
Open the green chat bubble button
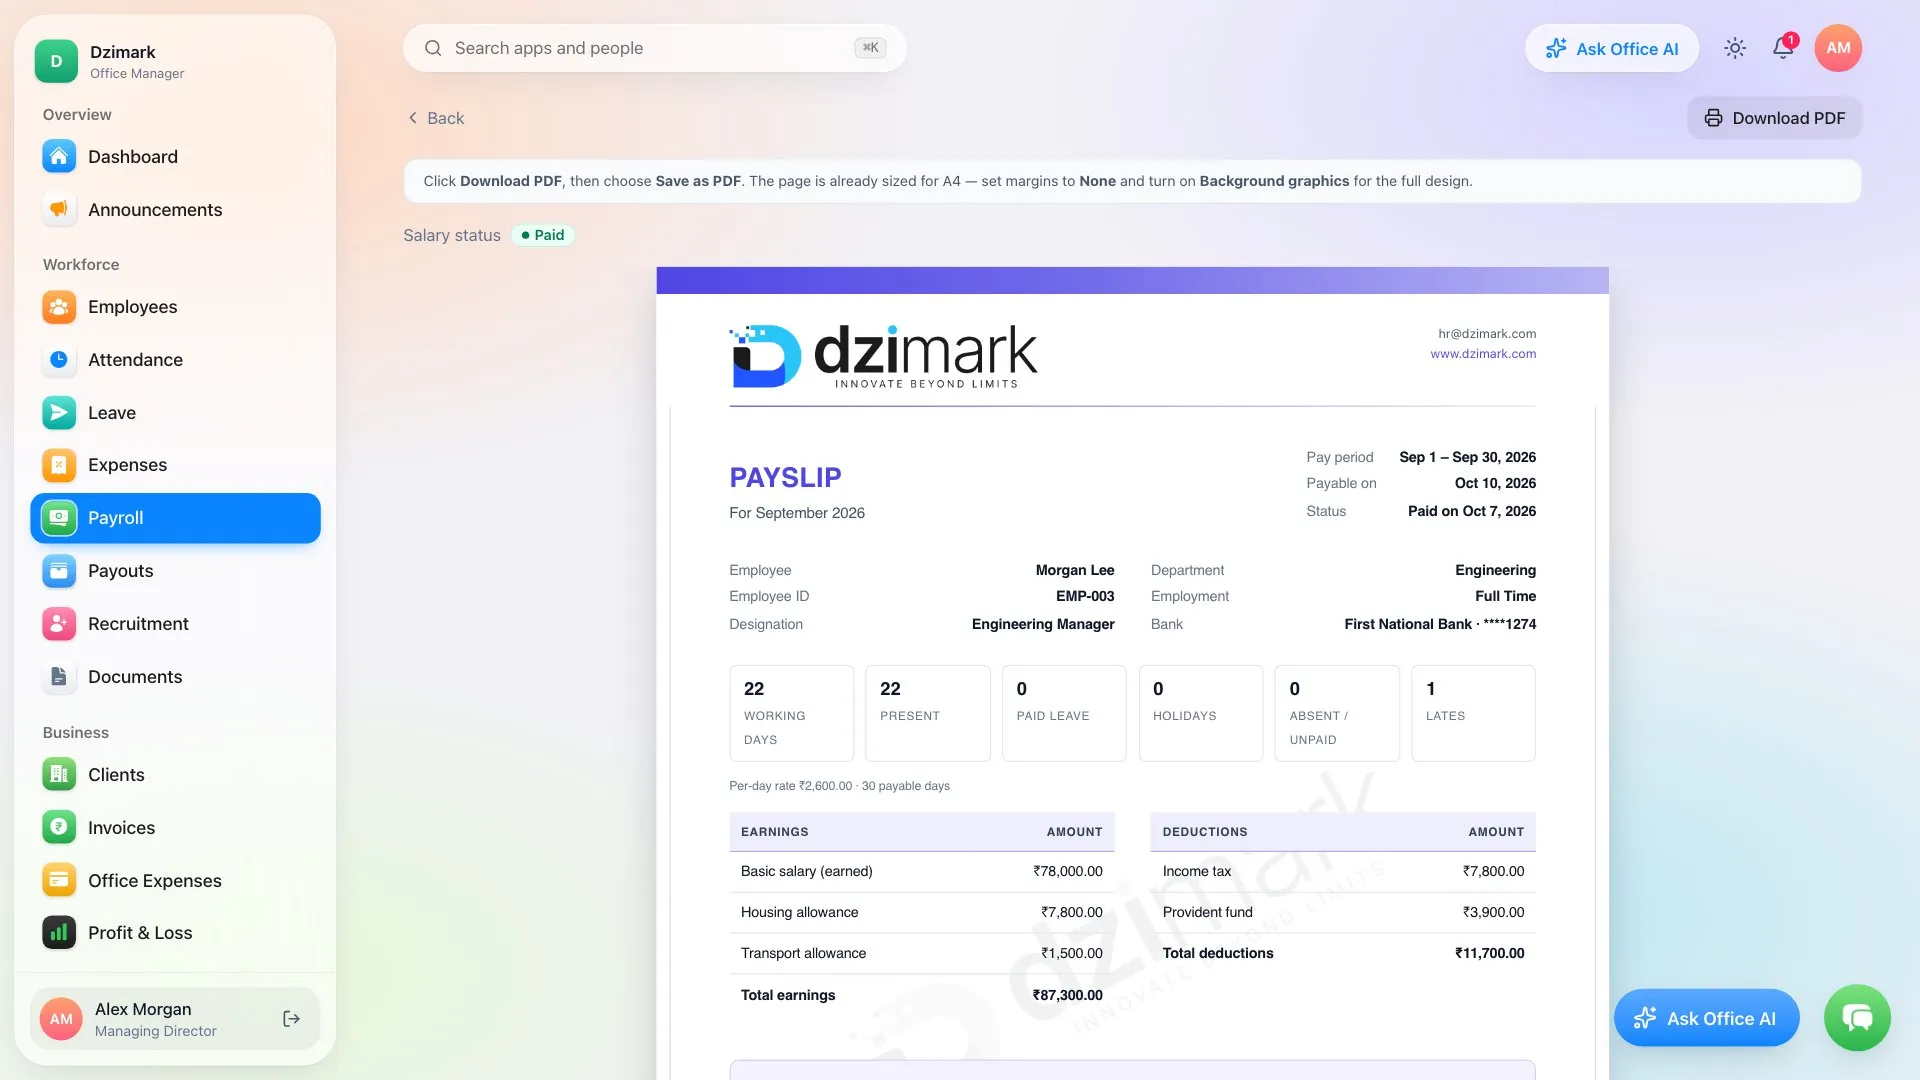(x=1857, y=1018)
